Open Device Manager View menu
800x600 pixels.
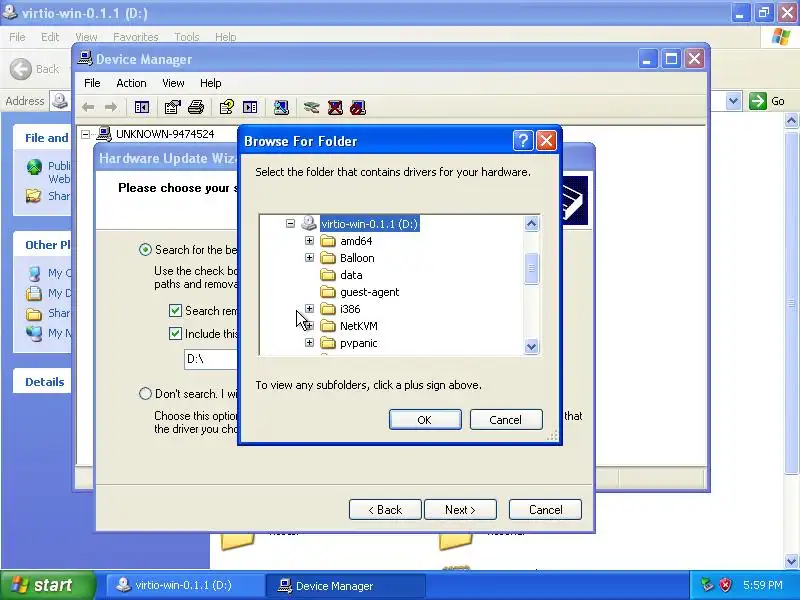click(x=173, y=83)
